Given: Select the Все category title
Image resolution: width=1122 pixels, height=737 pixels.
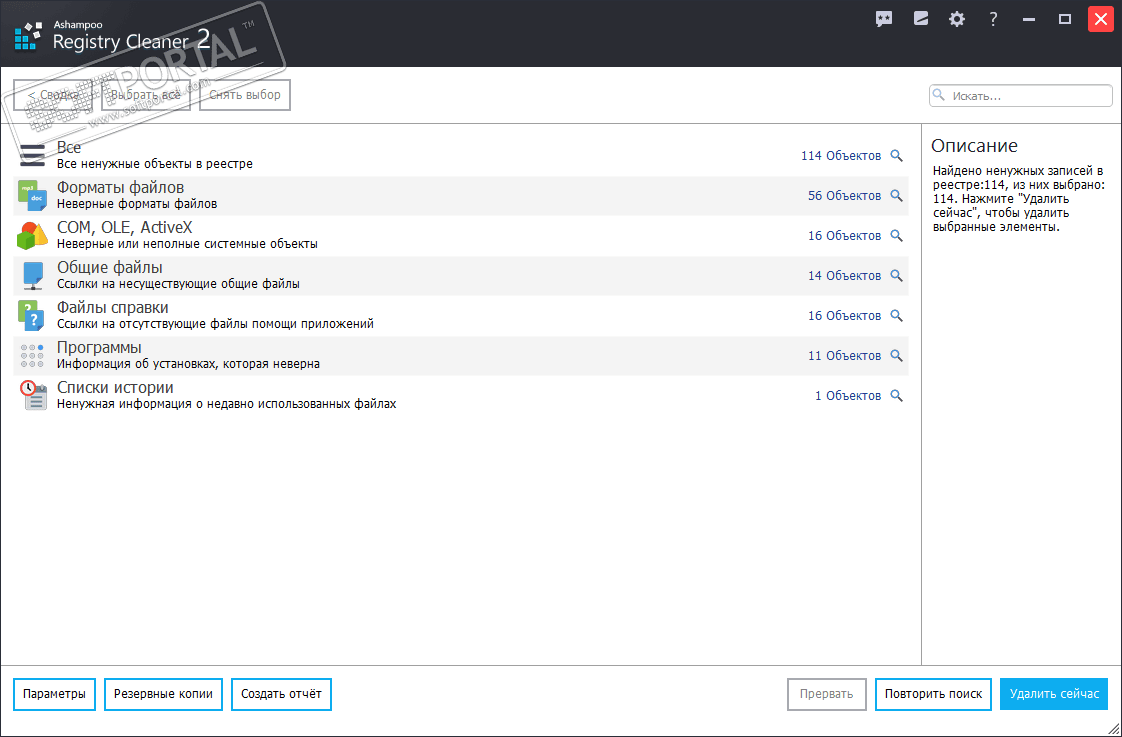Looking at the screenshot, I should pyautogui.click(x=69, y=147).
